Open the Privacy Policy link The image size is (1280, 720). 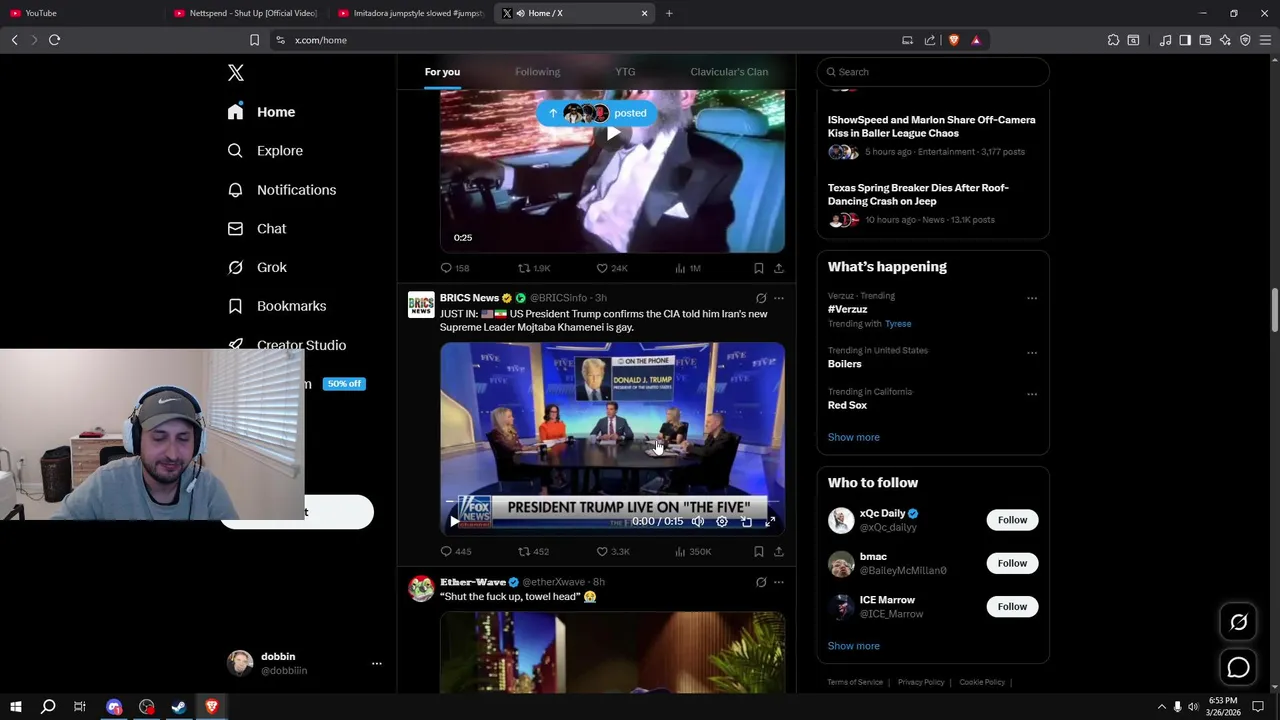pos(921,682)
